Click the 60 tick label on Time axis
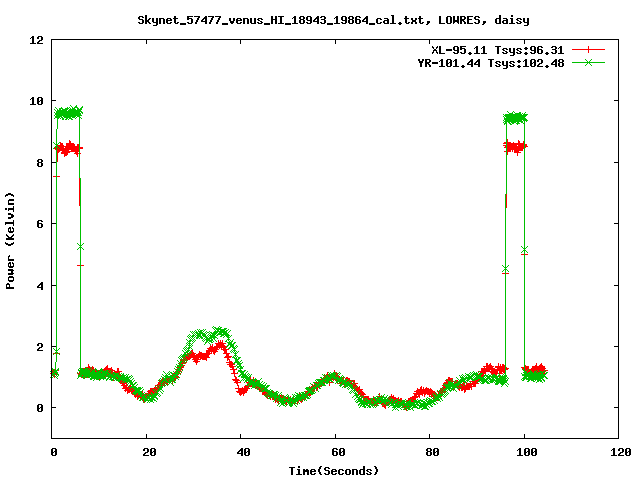Image resolution: width=640 pixels, height=480 pixels. [x=338, y=452]
